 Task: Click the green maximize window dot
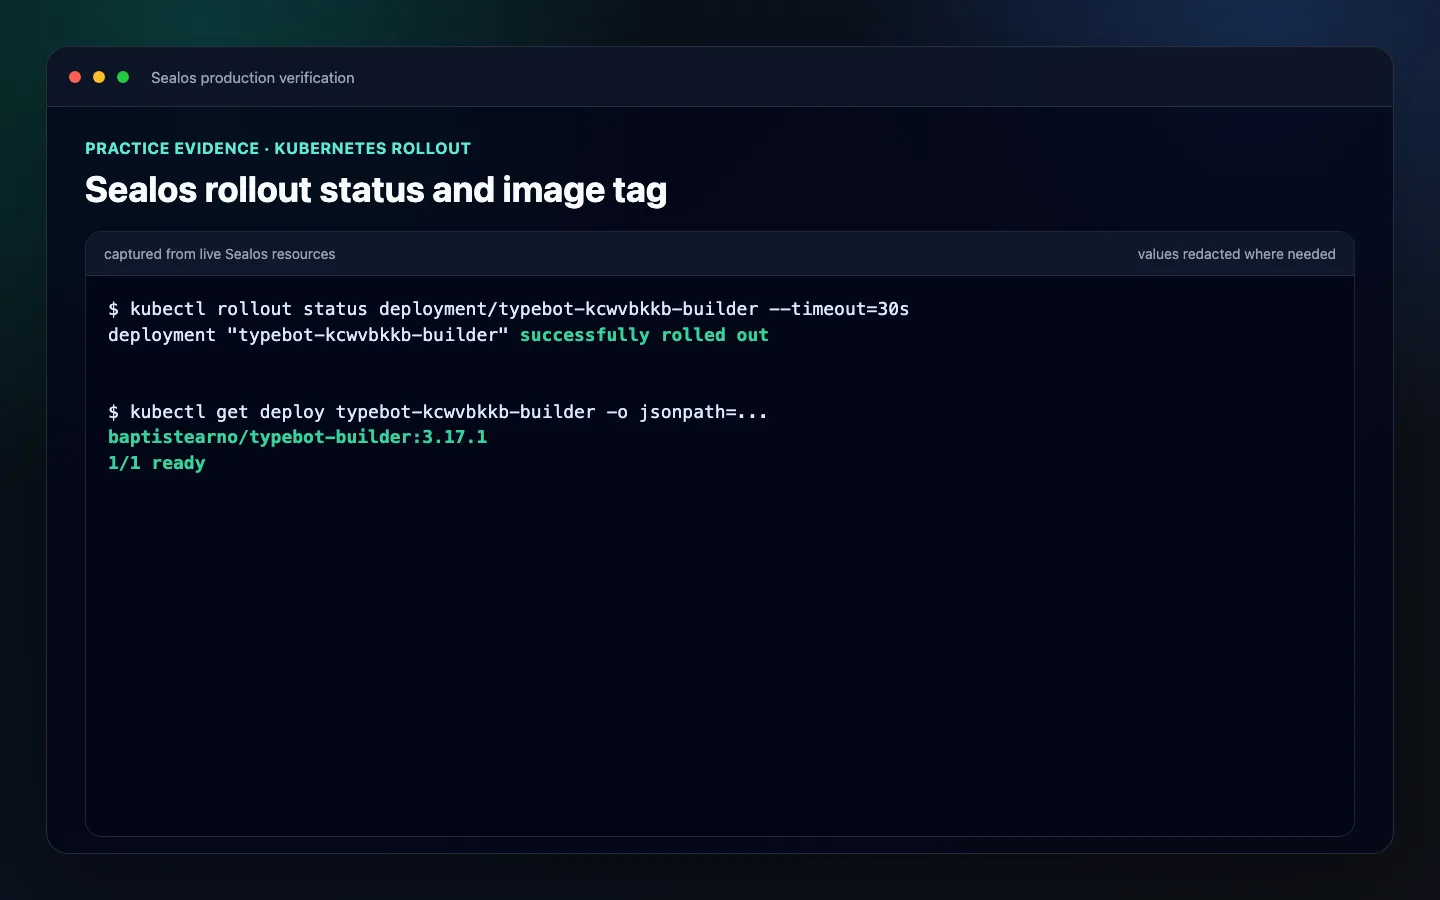coord(123,77)
